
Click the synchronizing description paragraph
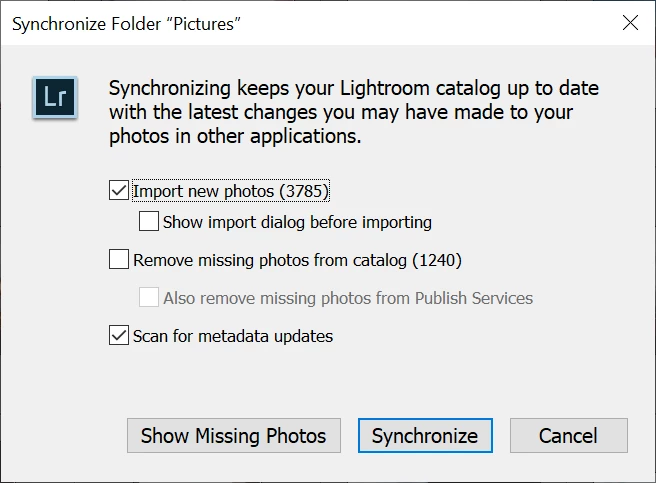[318, 111]
